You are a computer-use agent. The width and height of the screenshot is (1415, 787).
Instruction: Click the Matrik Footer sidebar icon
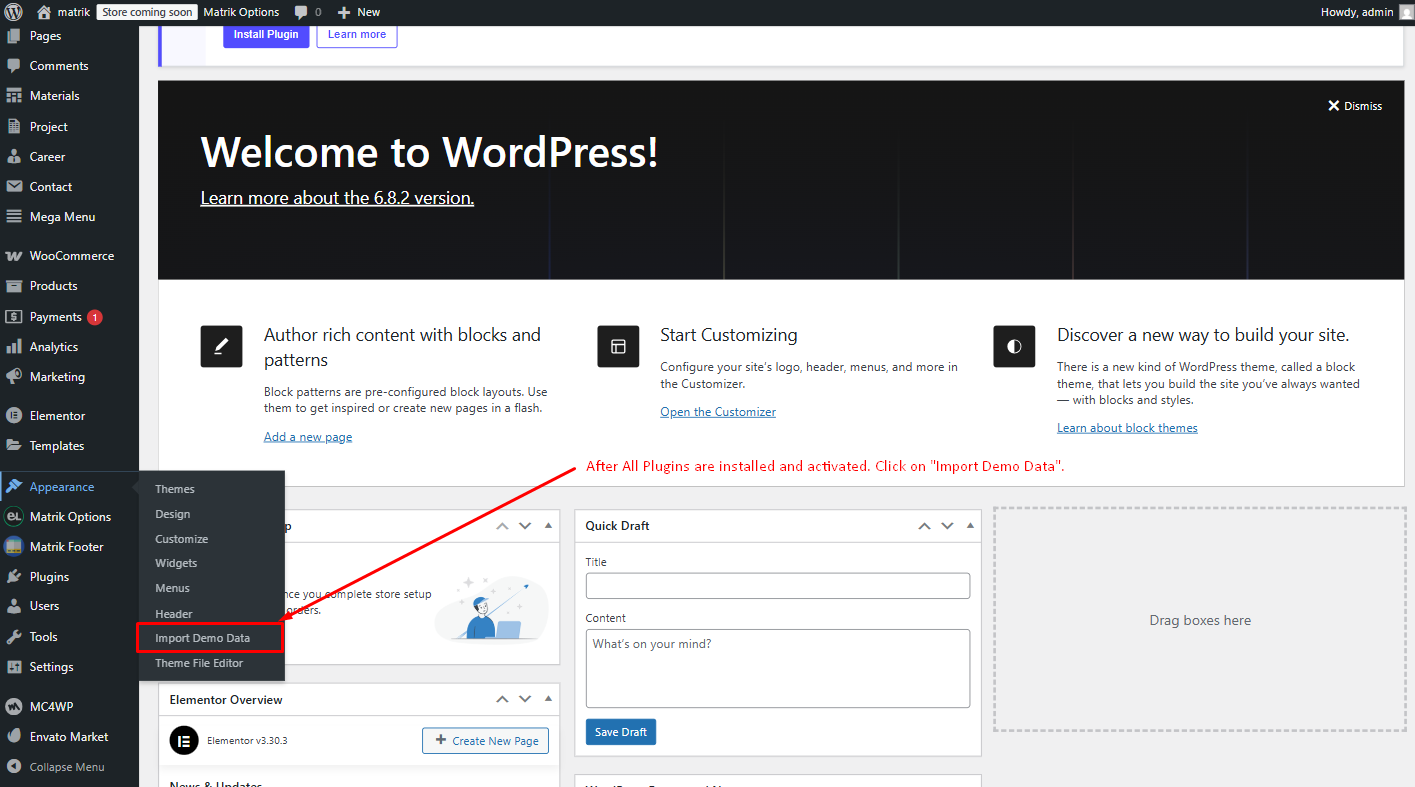(14, 547)
